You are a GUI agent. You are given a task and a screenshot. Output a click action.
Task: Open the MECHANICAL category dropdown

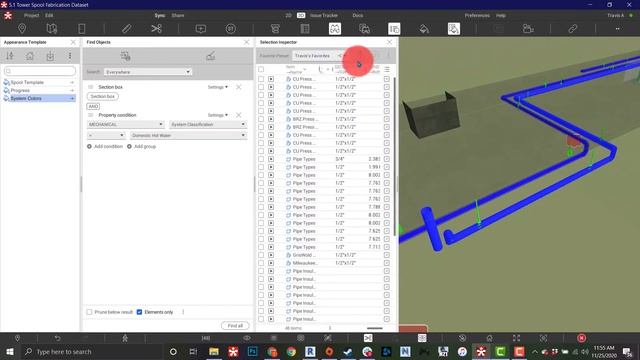point(125,124)
